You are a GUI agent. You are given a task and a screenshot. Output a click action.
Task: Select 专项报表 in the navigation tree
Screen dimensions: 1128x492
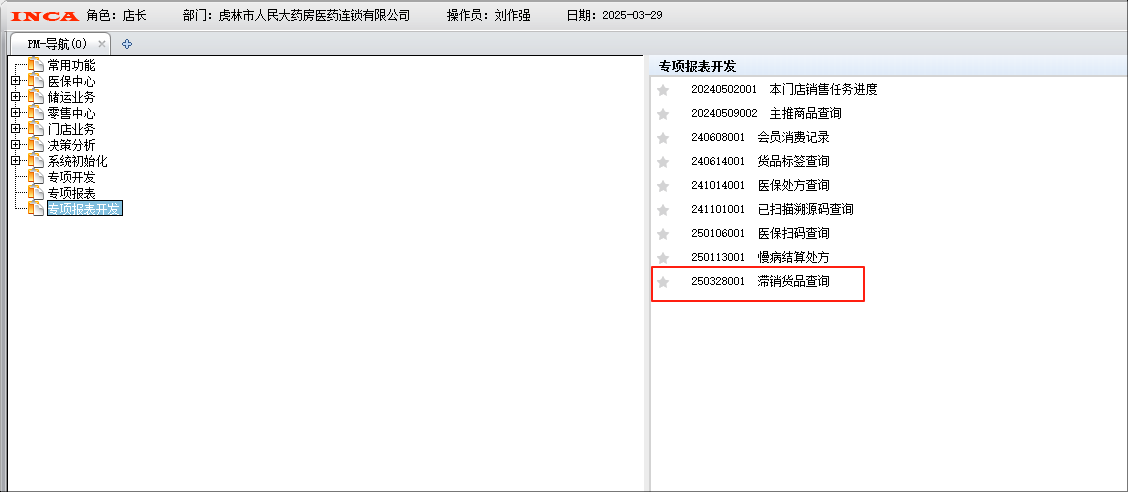point(72,193)
